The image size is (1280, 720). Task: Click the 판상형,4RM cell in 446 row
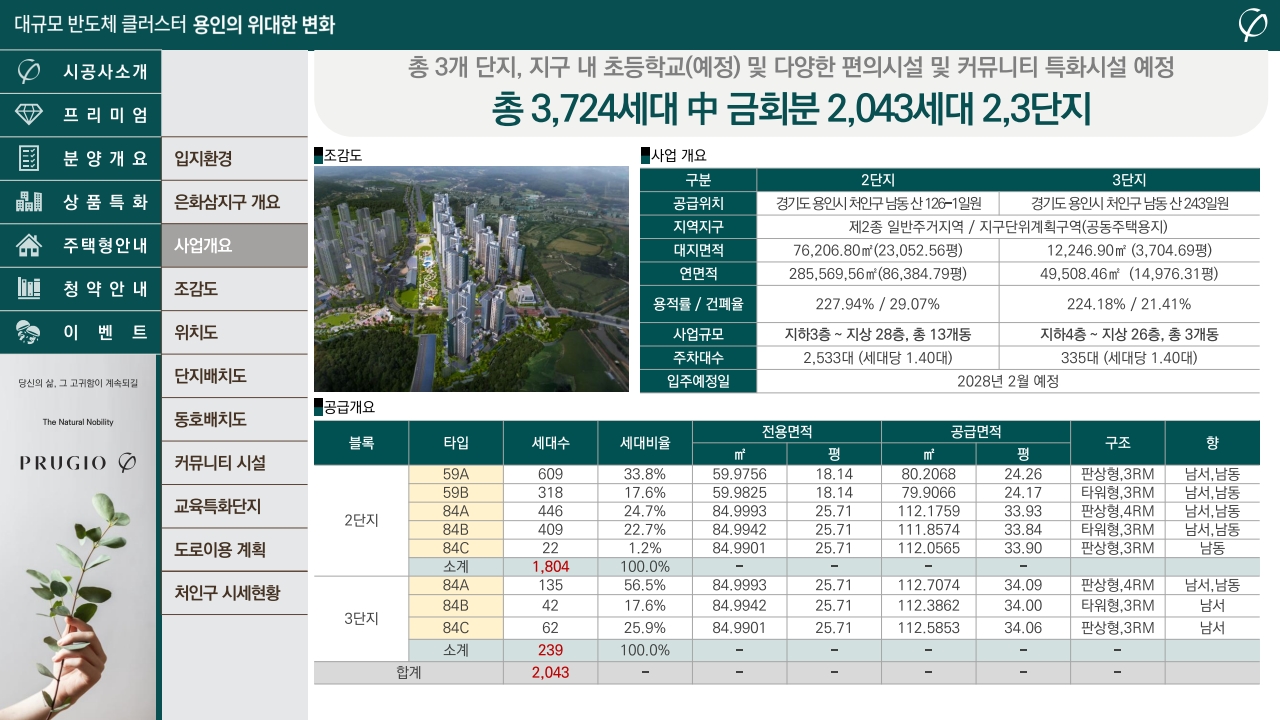[1117, 511]
